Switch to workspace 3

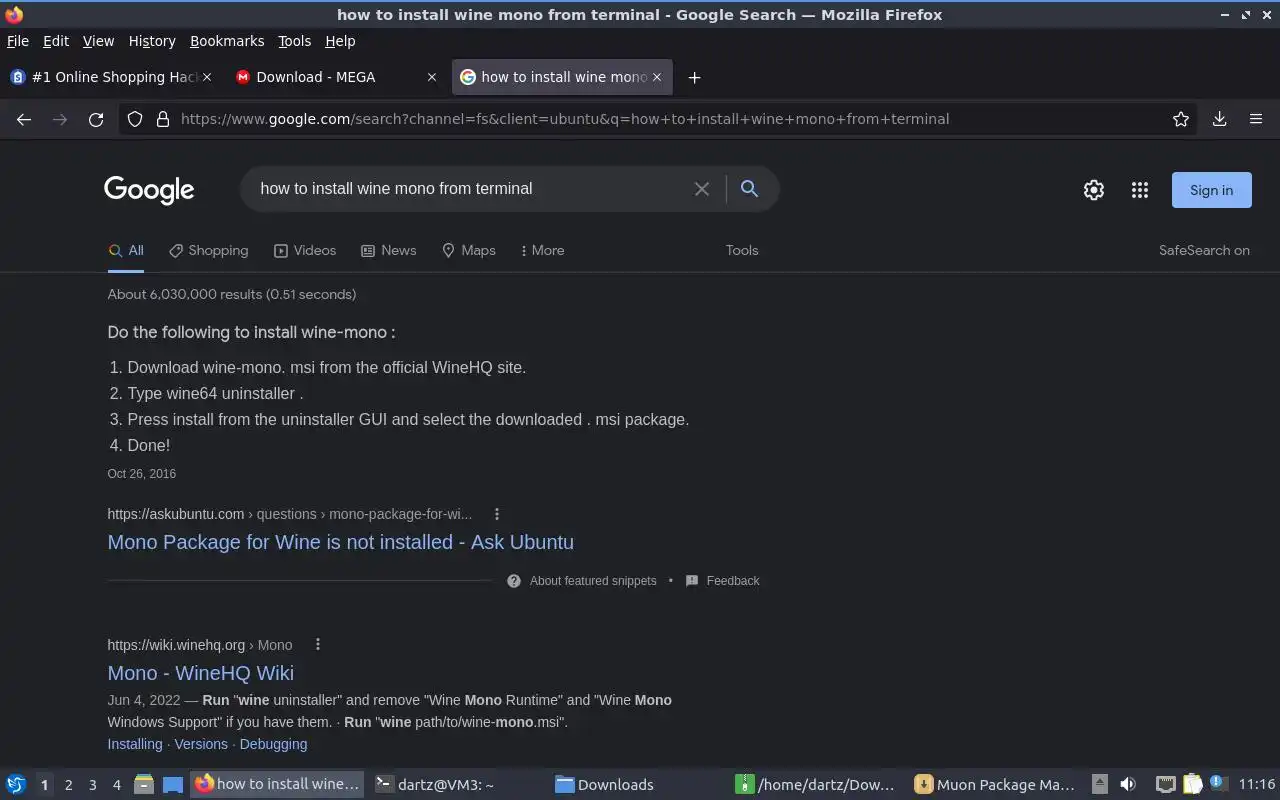[92, 785]
